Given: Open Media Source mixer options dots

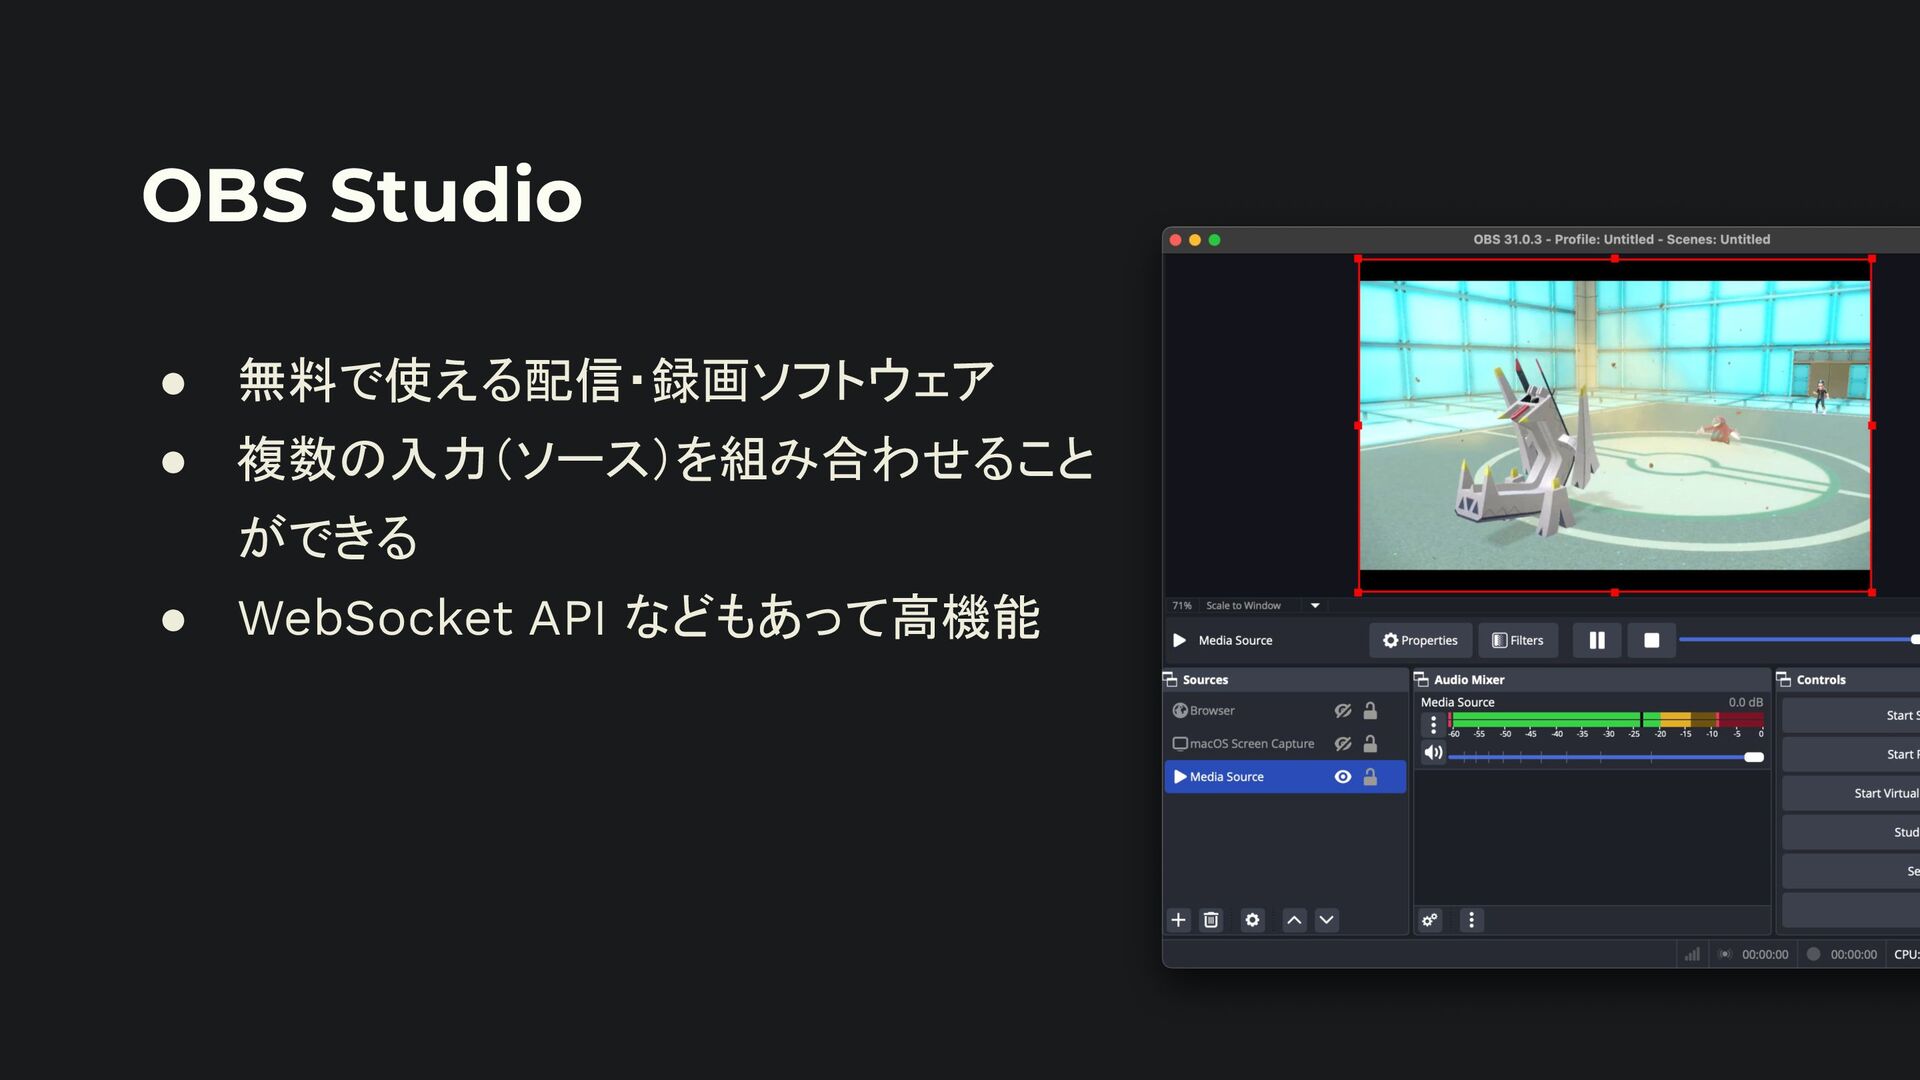Looking at the screenshot, I should [1433, 724].
